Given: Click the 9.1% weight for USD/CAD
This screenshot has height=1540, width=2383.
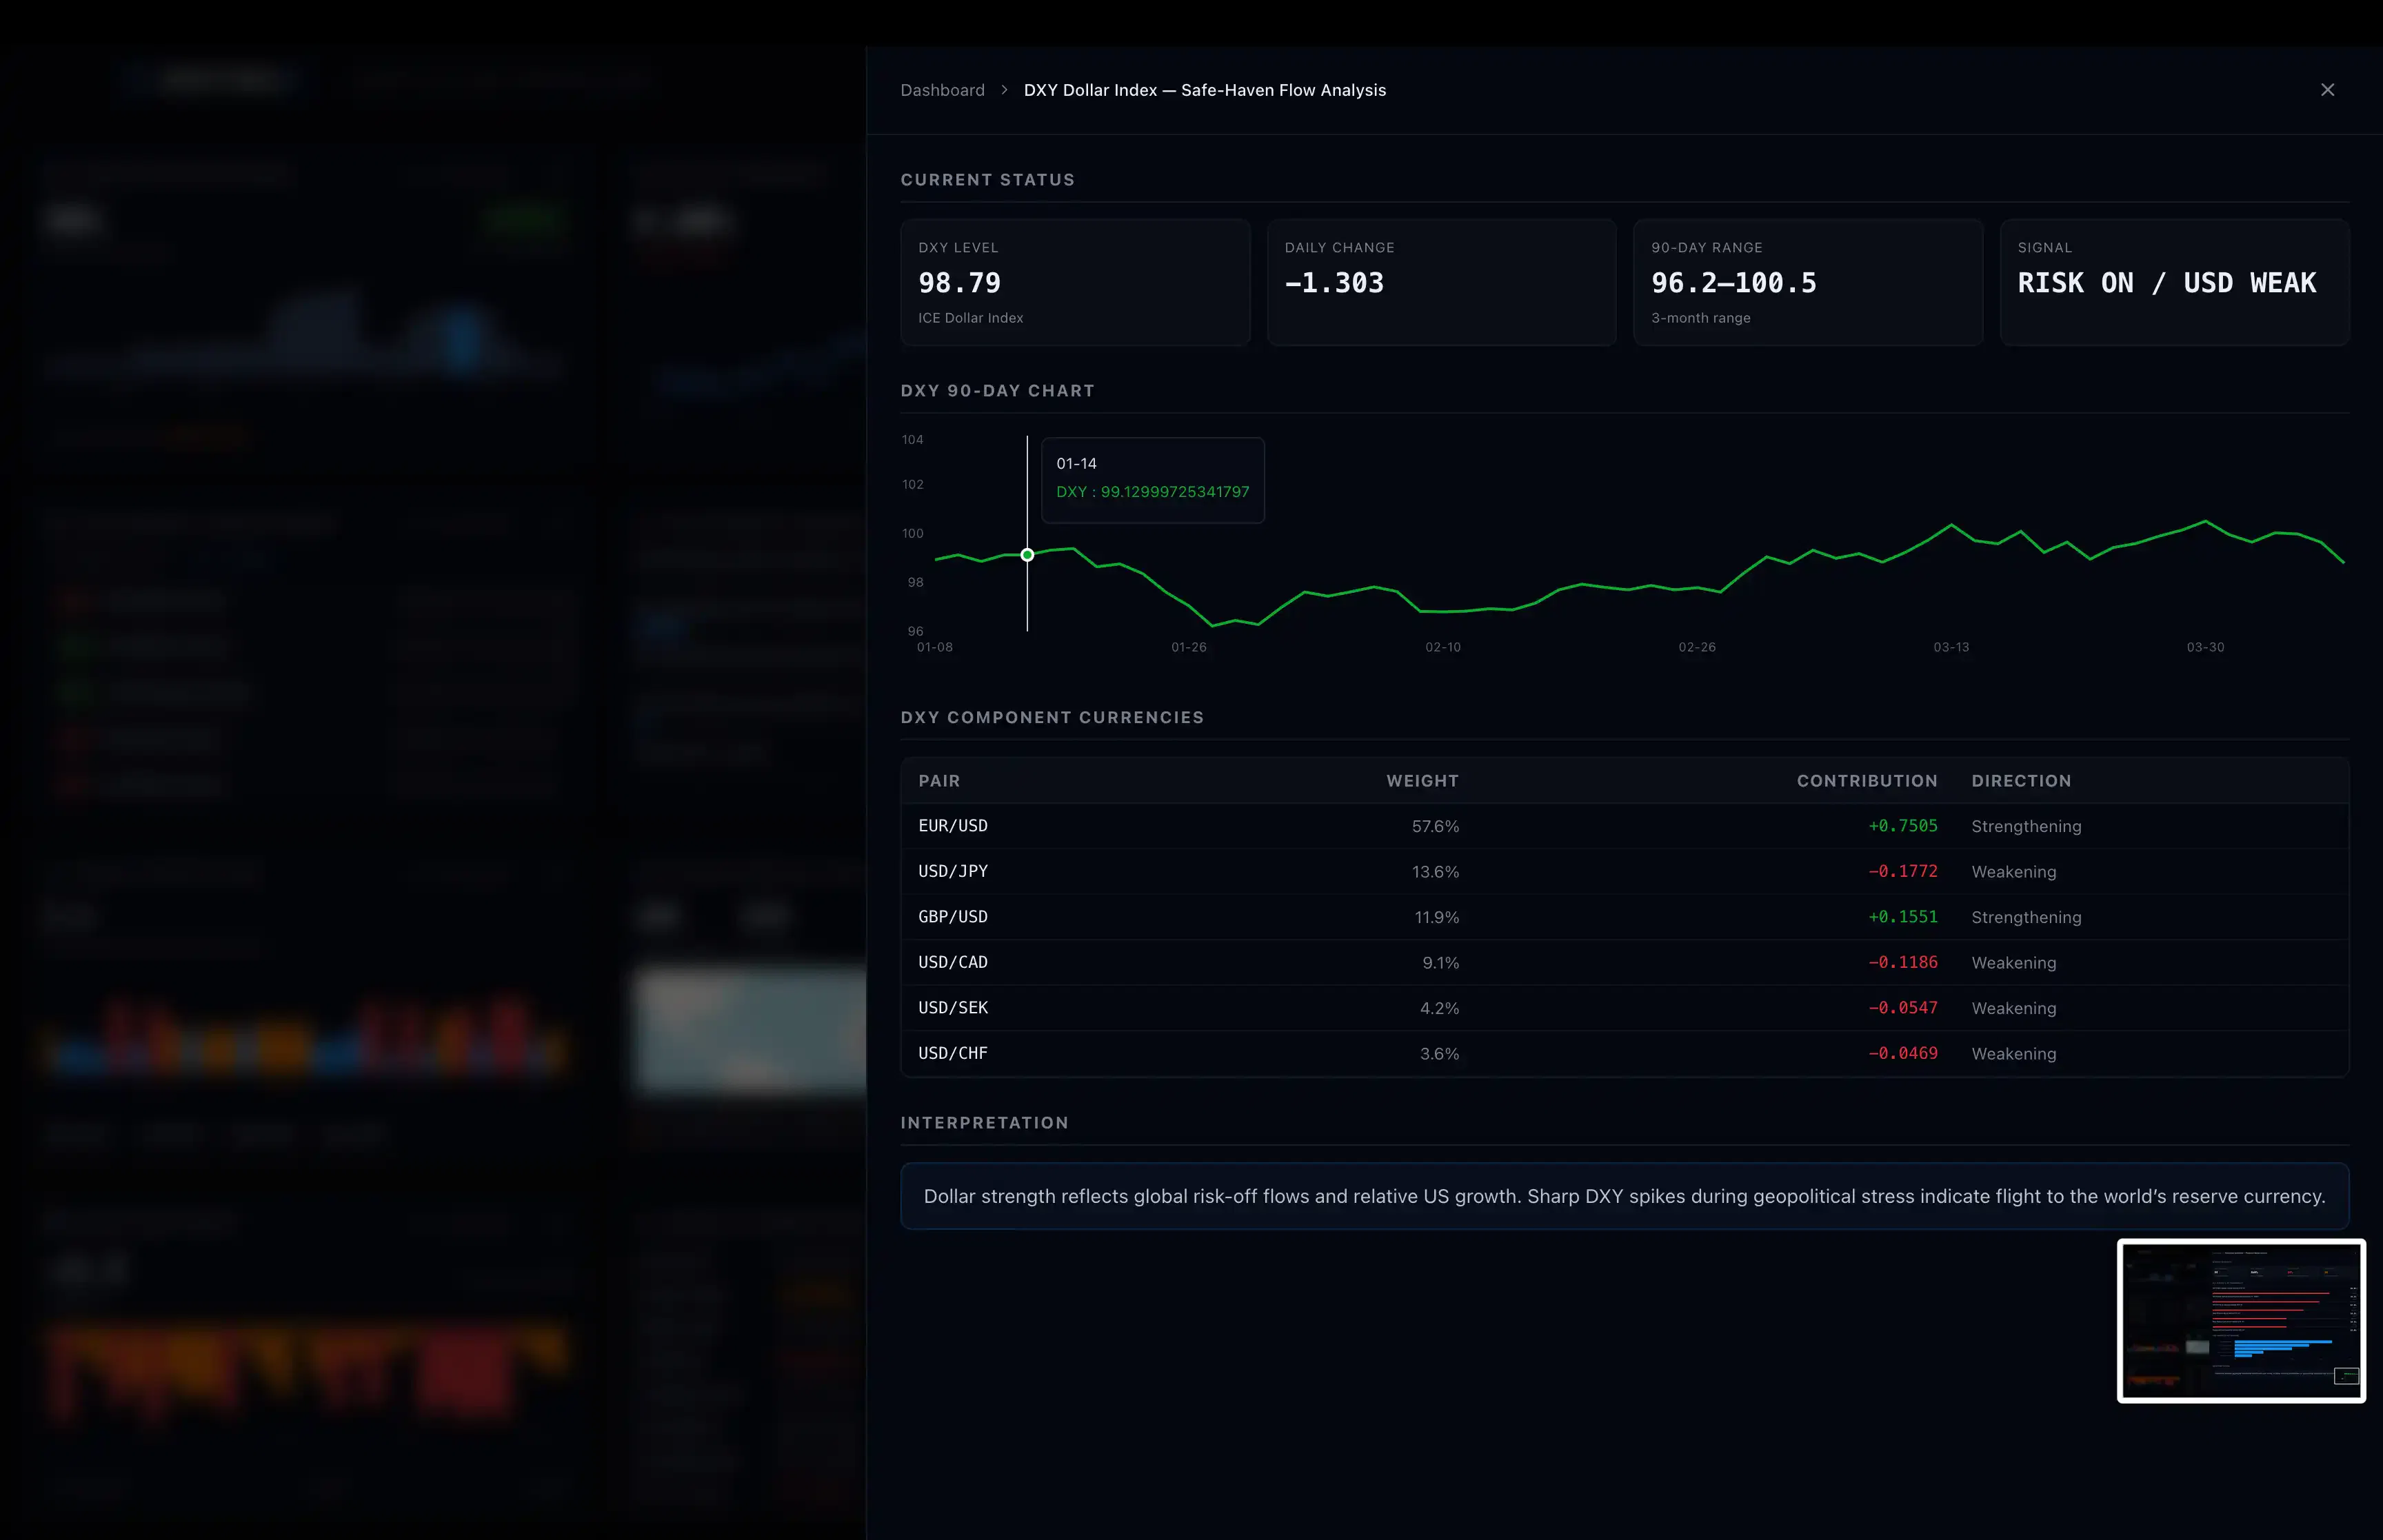Looking at the screenshot, I should (x=1440, y=963).
